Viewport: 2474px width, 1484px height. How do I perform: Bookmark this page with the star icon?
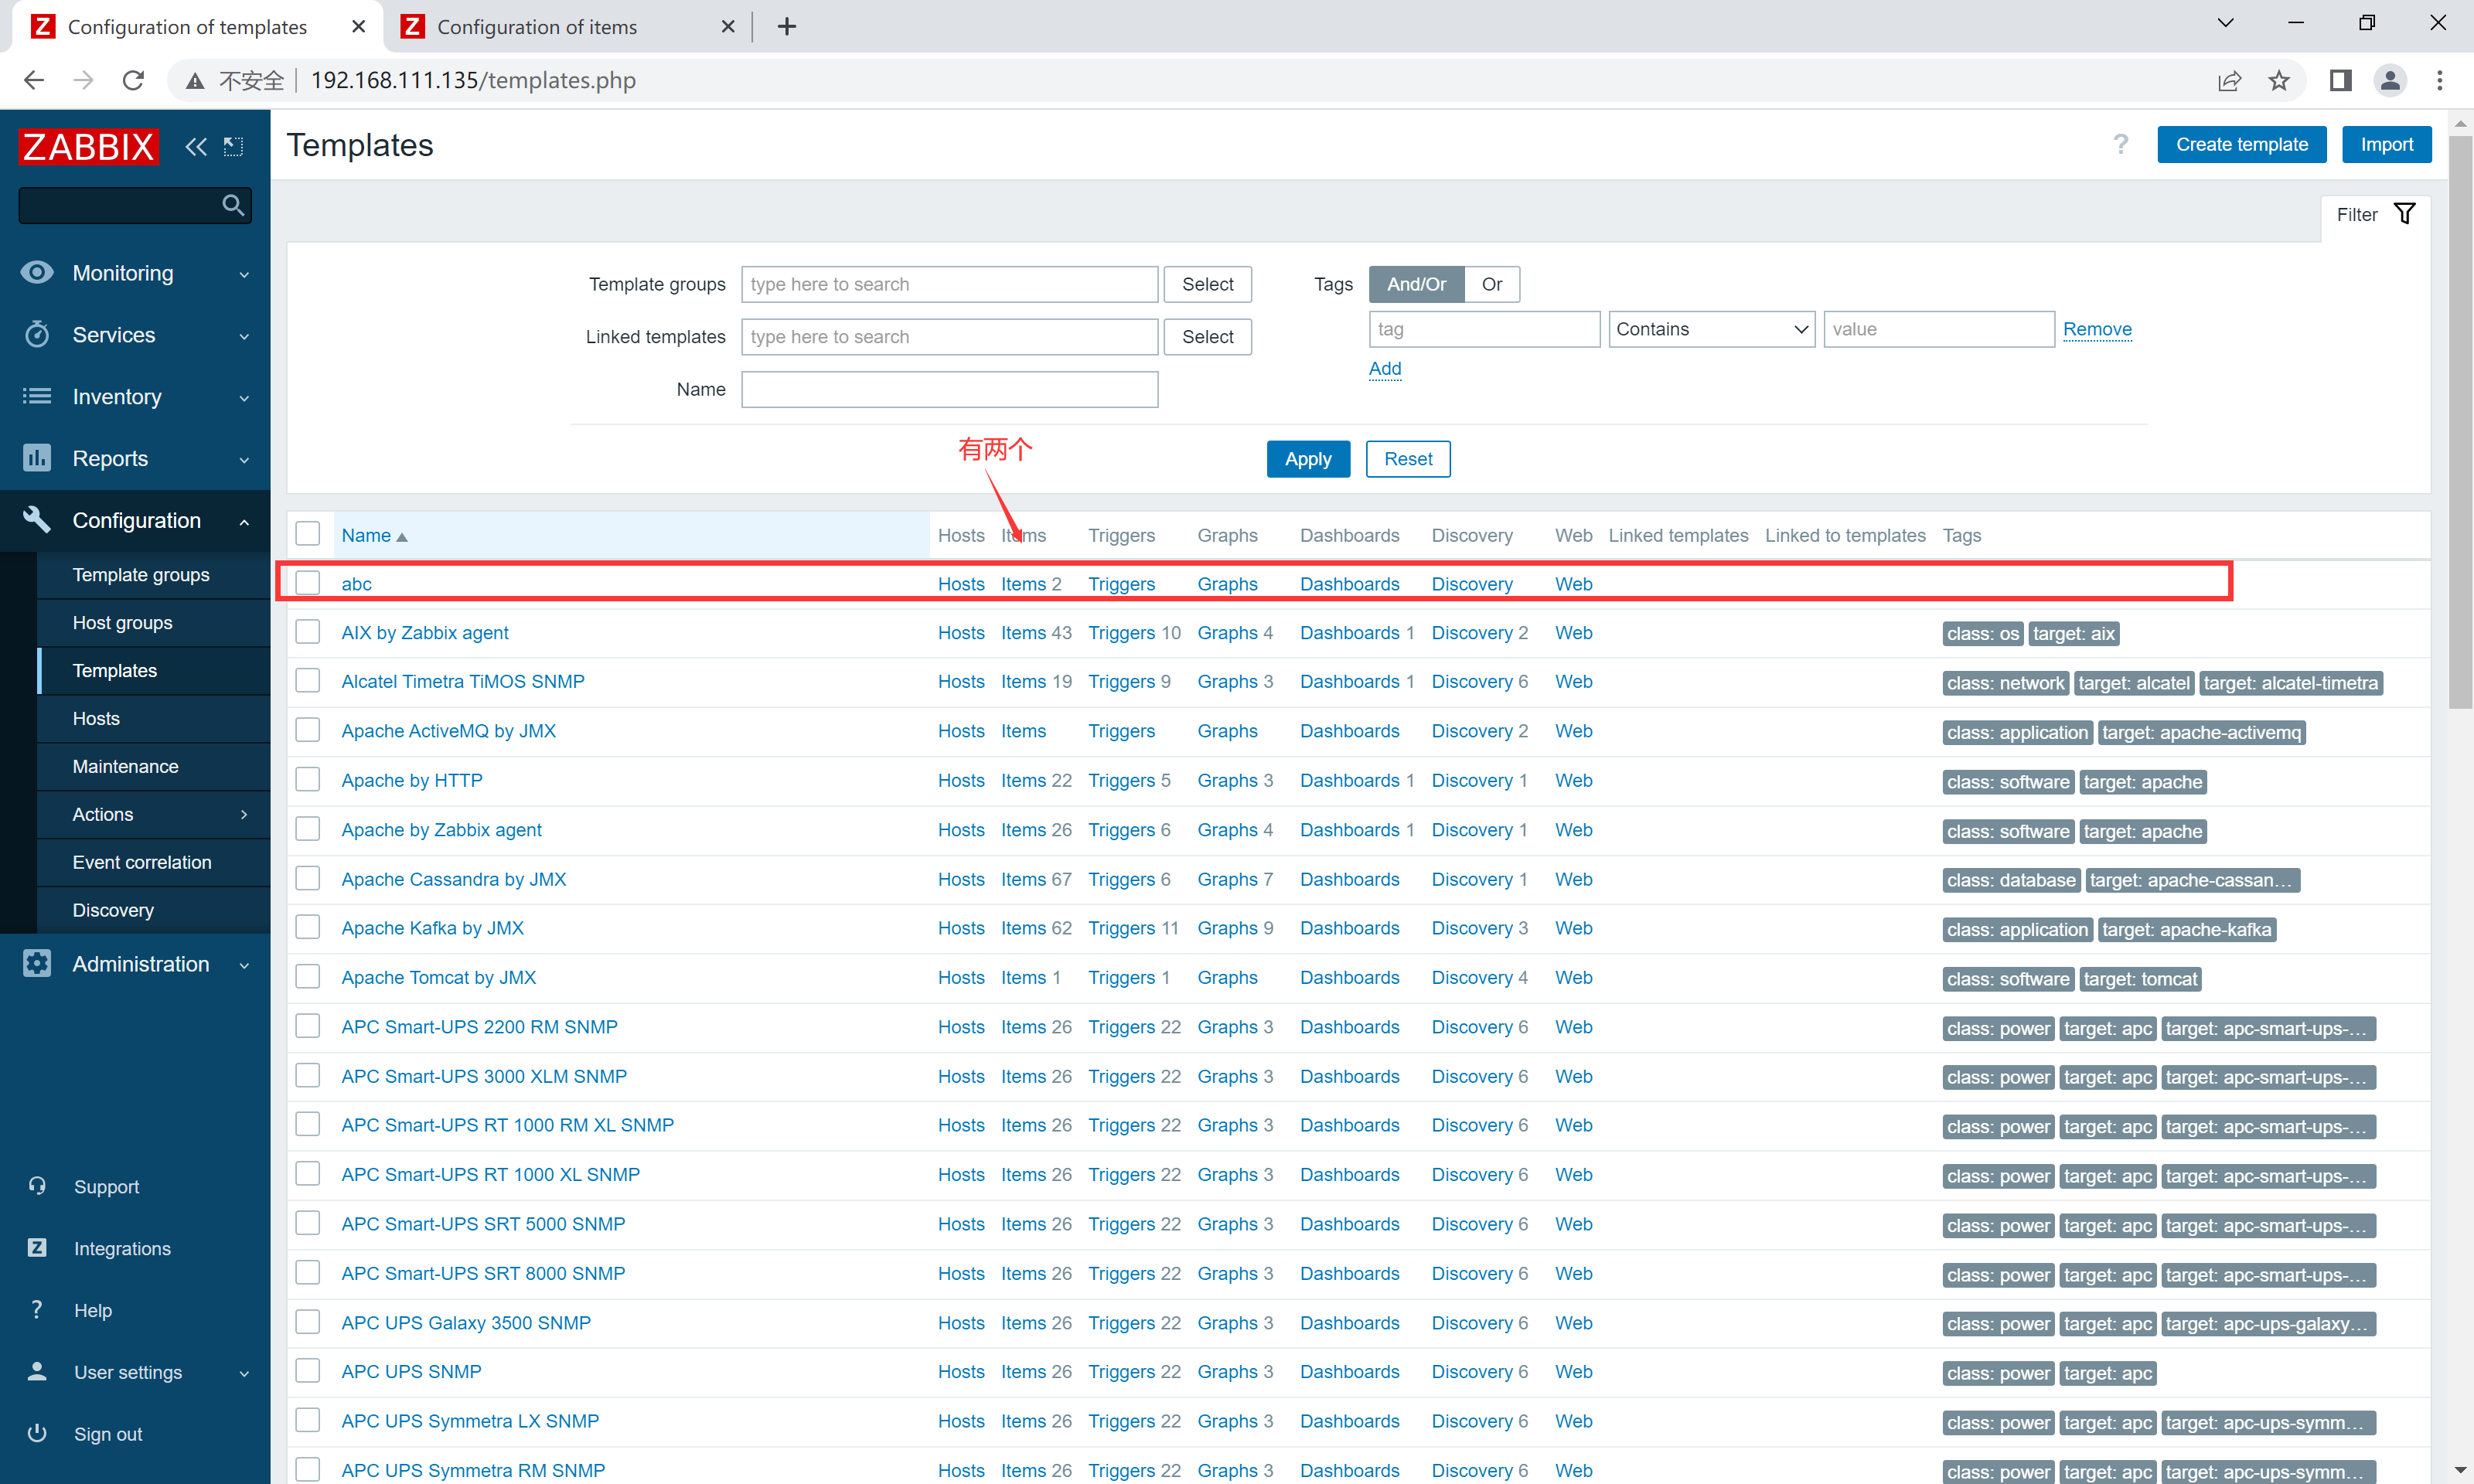tap(2279, 80)
